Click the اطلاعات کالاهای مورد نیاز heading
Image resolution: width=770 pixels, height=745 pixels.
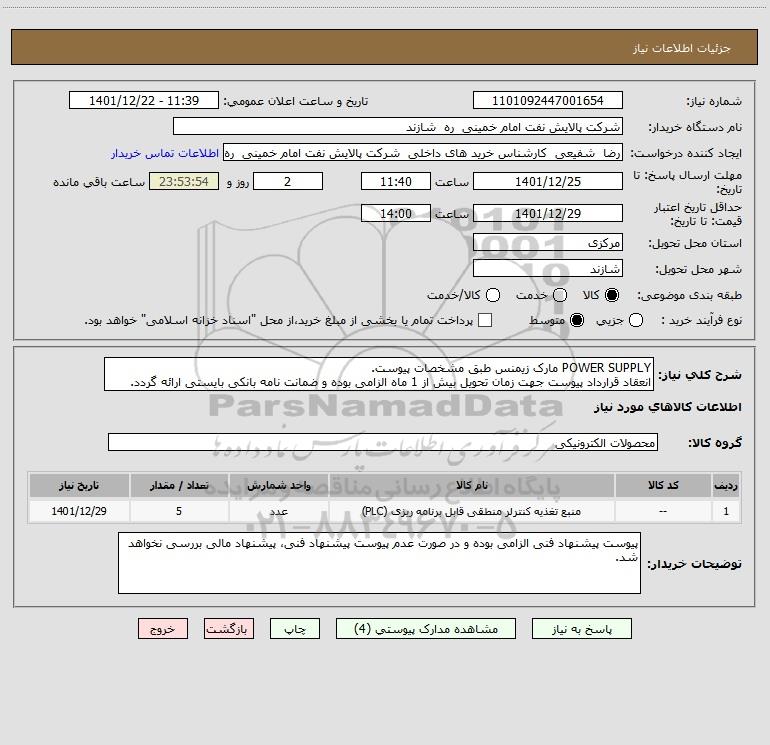tap(668, 407)
